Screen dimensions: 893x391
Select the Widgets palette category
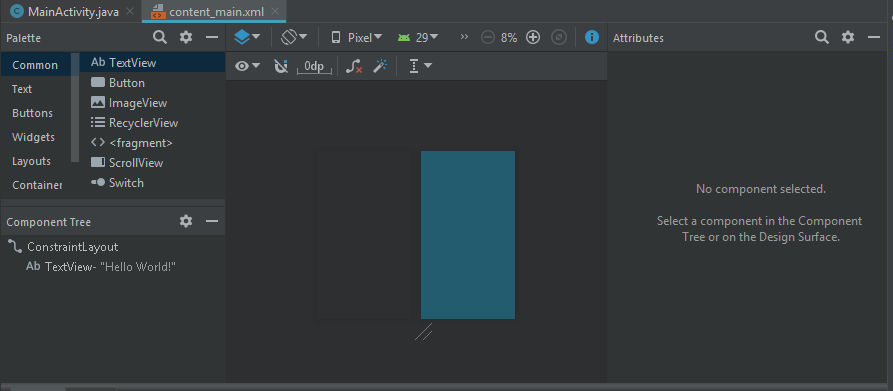pyautogui.click(x=34, y=137)
